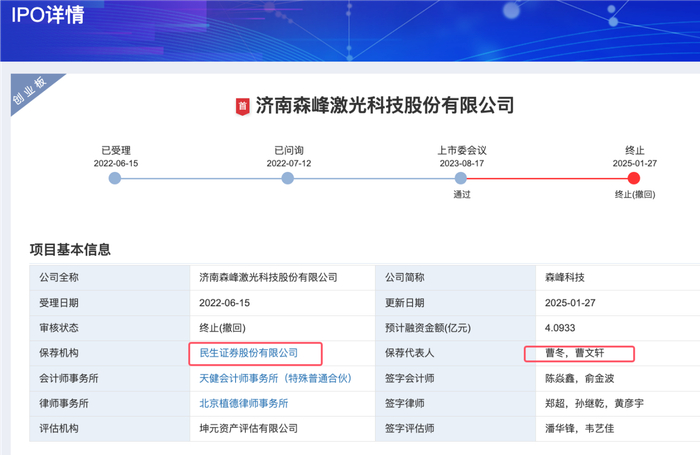Select the 已问询 timeline node dot
The image size is (700, 455).
tap(288, 178)
